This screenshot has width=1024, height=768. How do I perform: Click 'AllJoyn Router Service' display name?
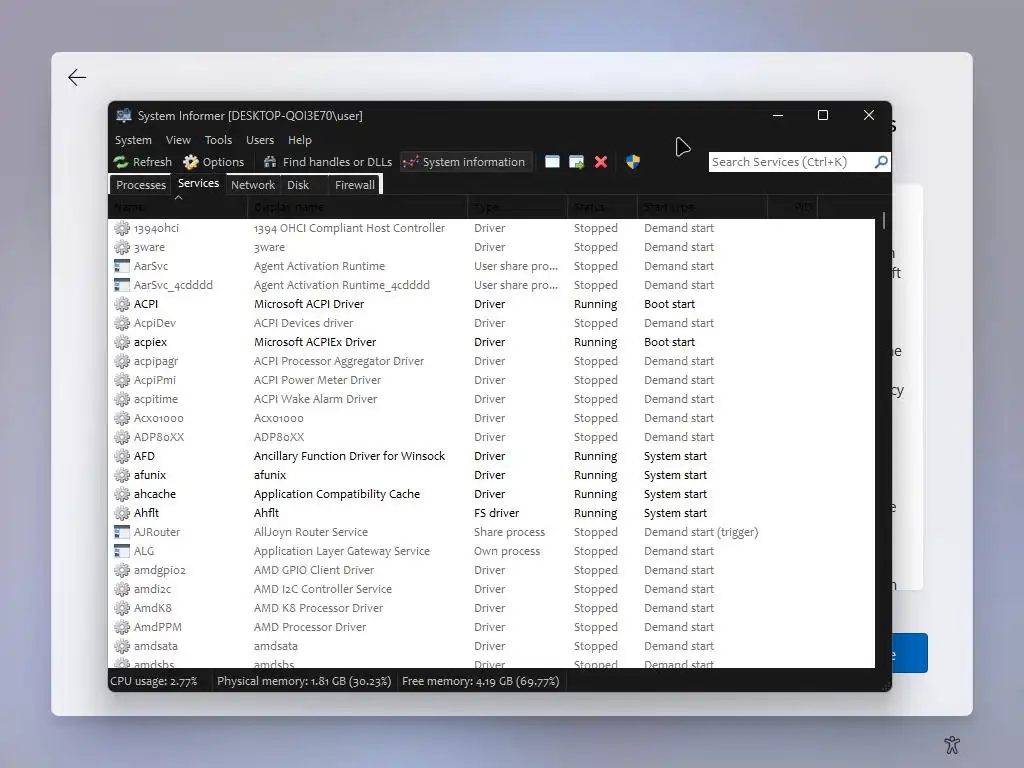[x=311, y=532]
